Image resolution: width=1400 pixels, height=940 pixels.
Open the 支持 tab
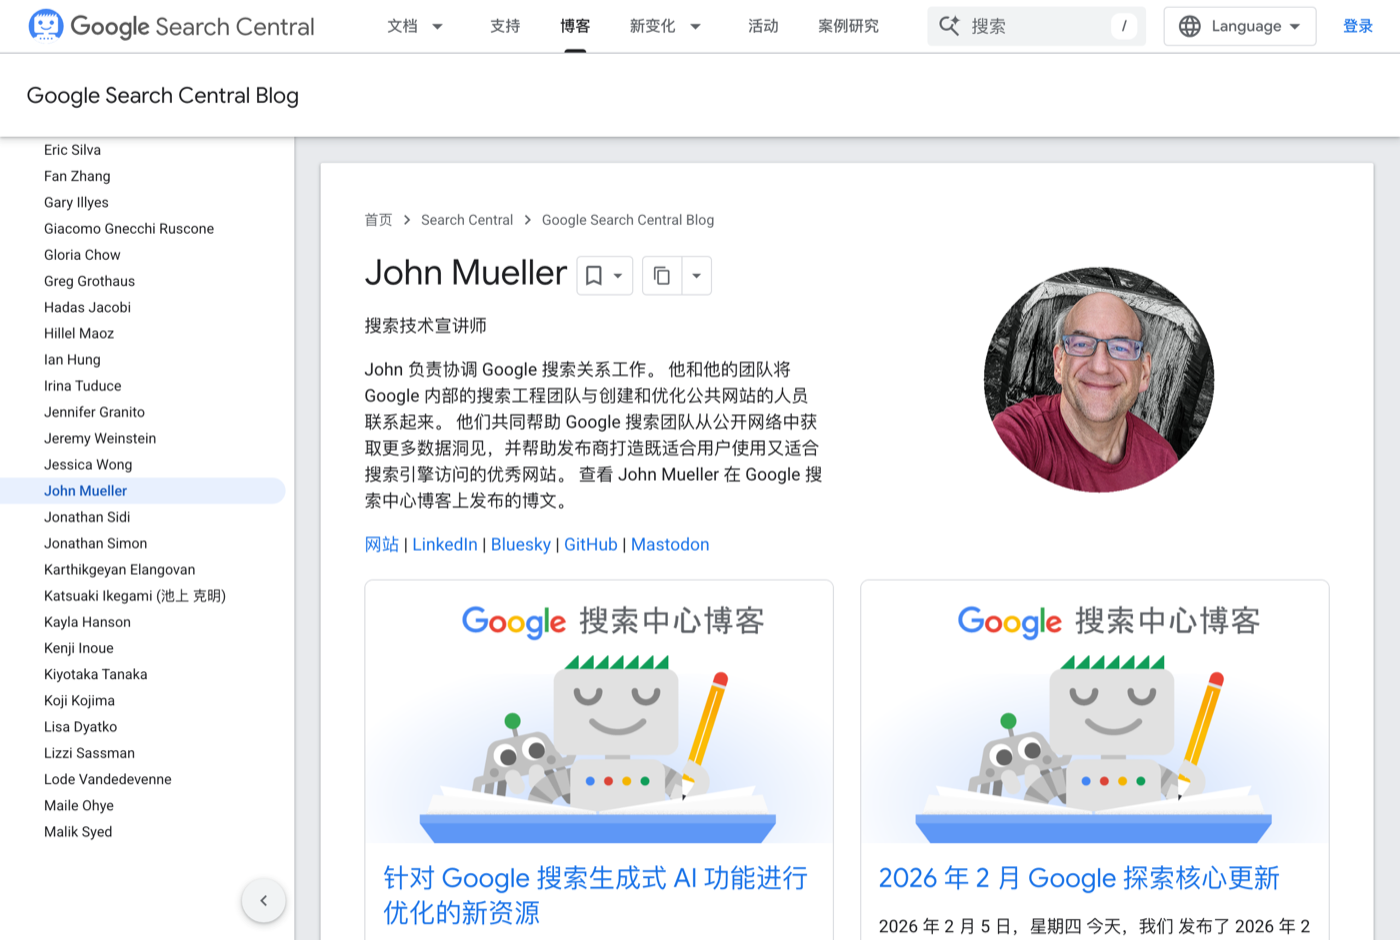505,26
